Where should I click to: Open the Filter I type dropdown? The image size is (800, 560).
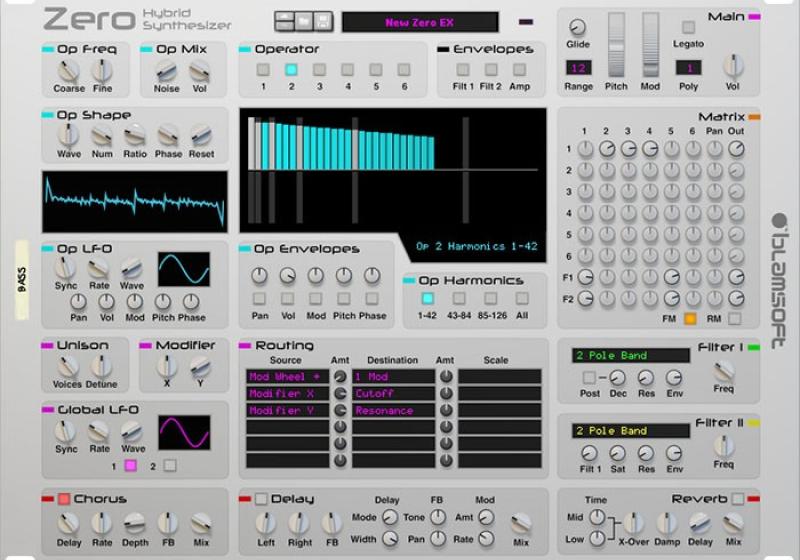coord(630,355)
